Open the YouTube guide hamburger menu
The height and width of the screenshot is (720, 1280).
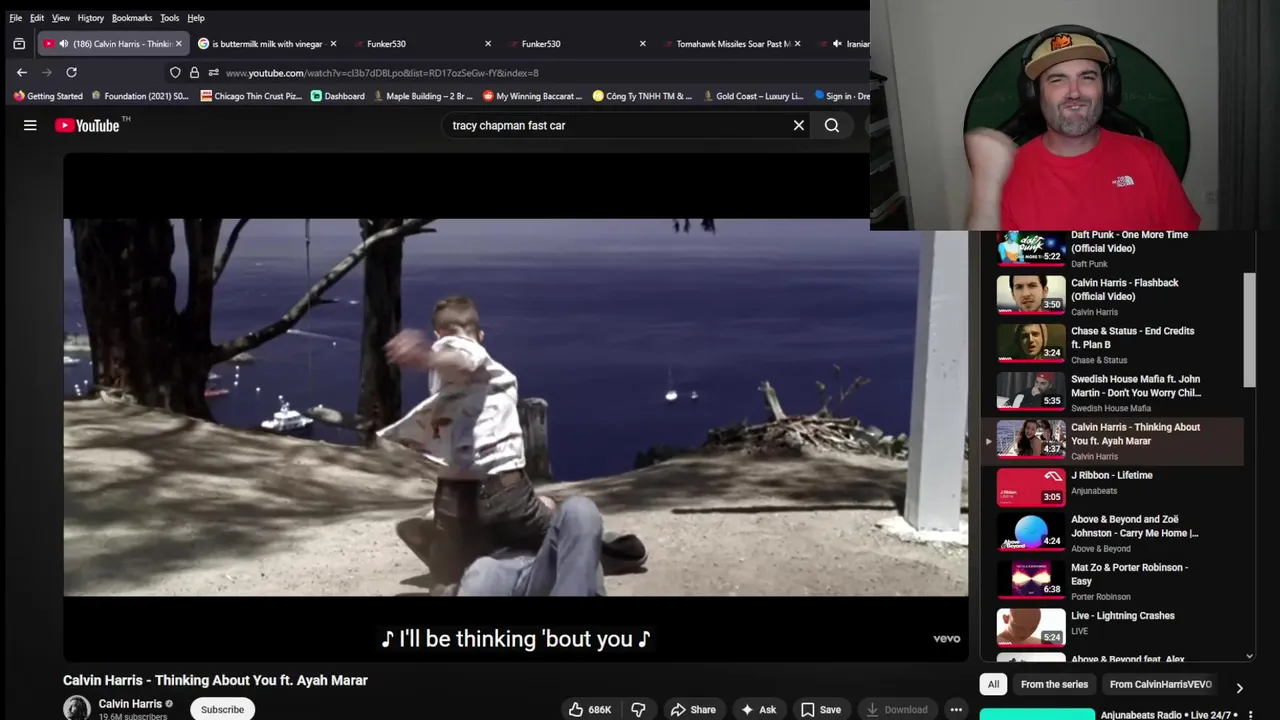(x=30, y=125)
